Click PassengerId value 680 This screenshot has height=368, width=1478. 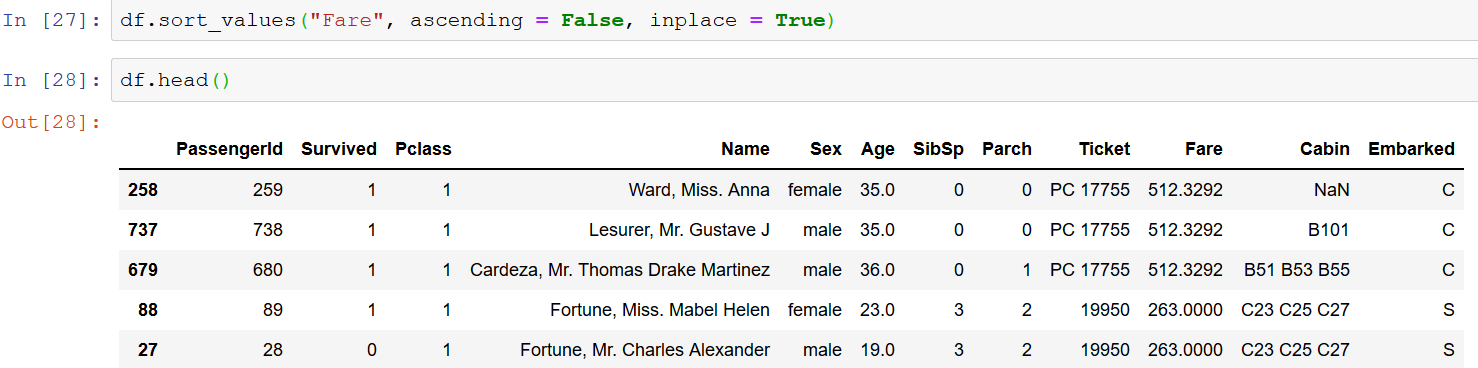tap(268, 269)
